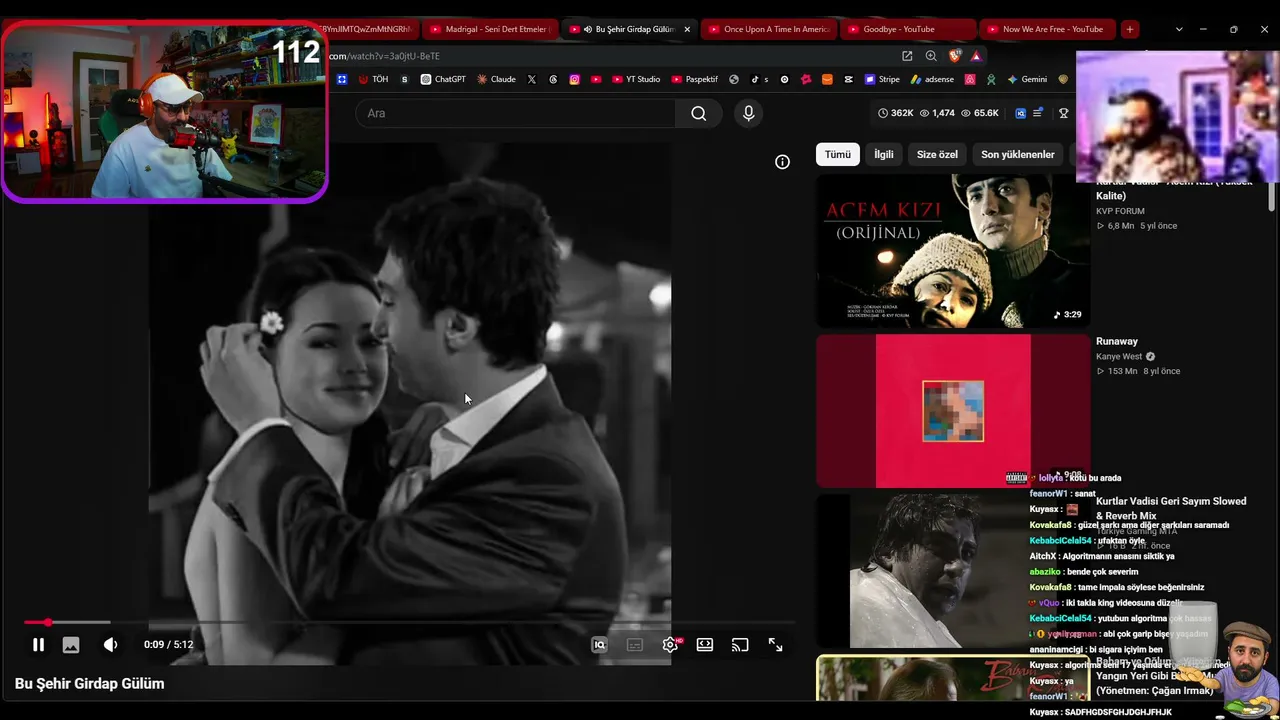Click the 362K watch-time stat in the header

point(895,113)
